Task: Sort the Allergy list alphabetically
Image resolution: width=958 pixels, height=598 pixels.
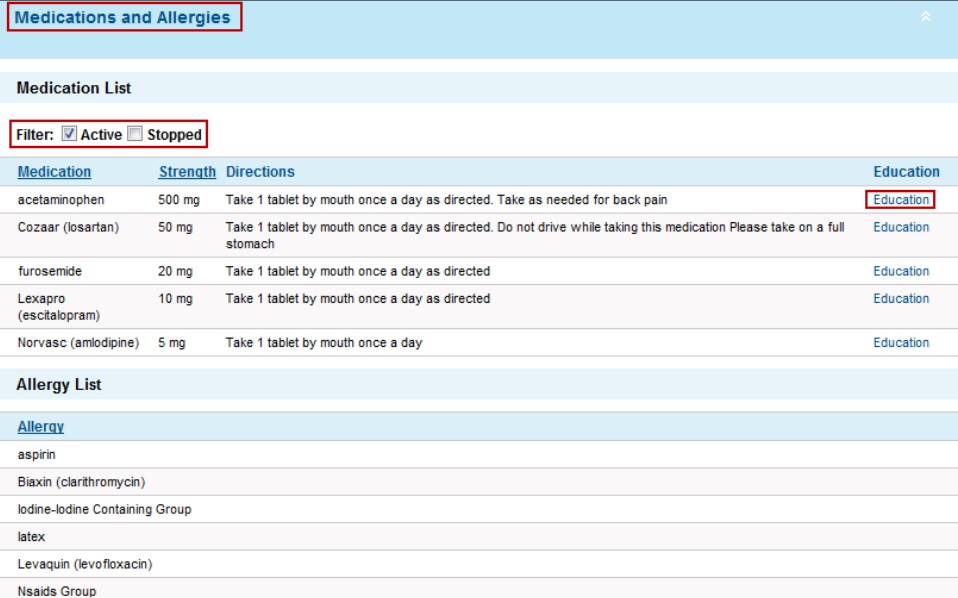Action: coord(41,426)
